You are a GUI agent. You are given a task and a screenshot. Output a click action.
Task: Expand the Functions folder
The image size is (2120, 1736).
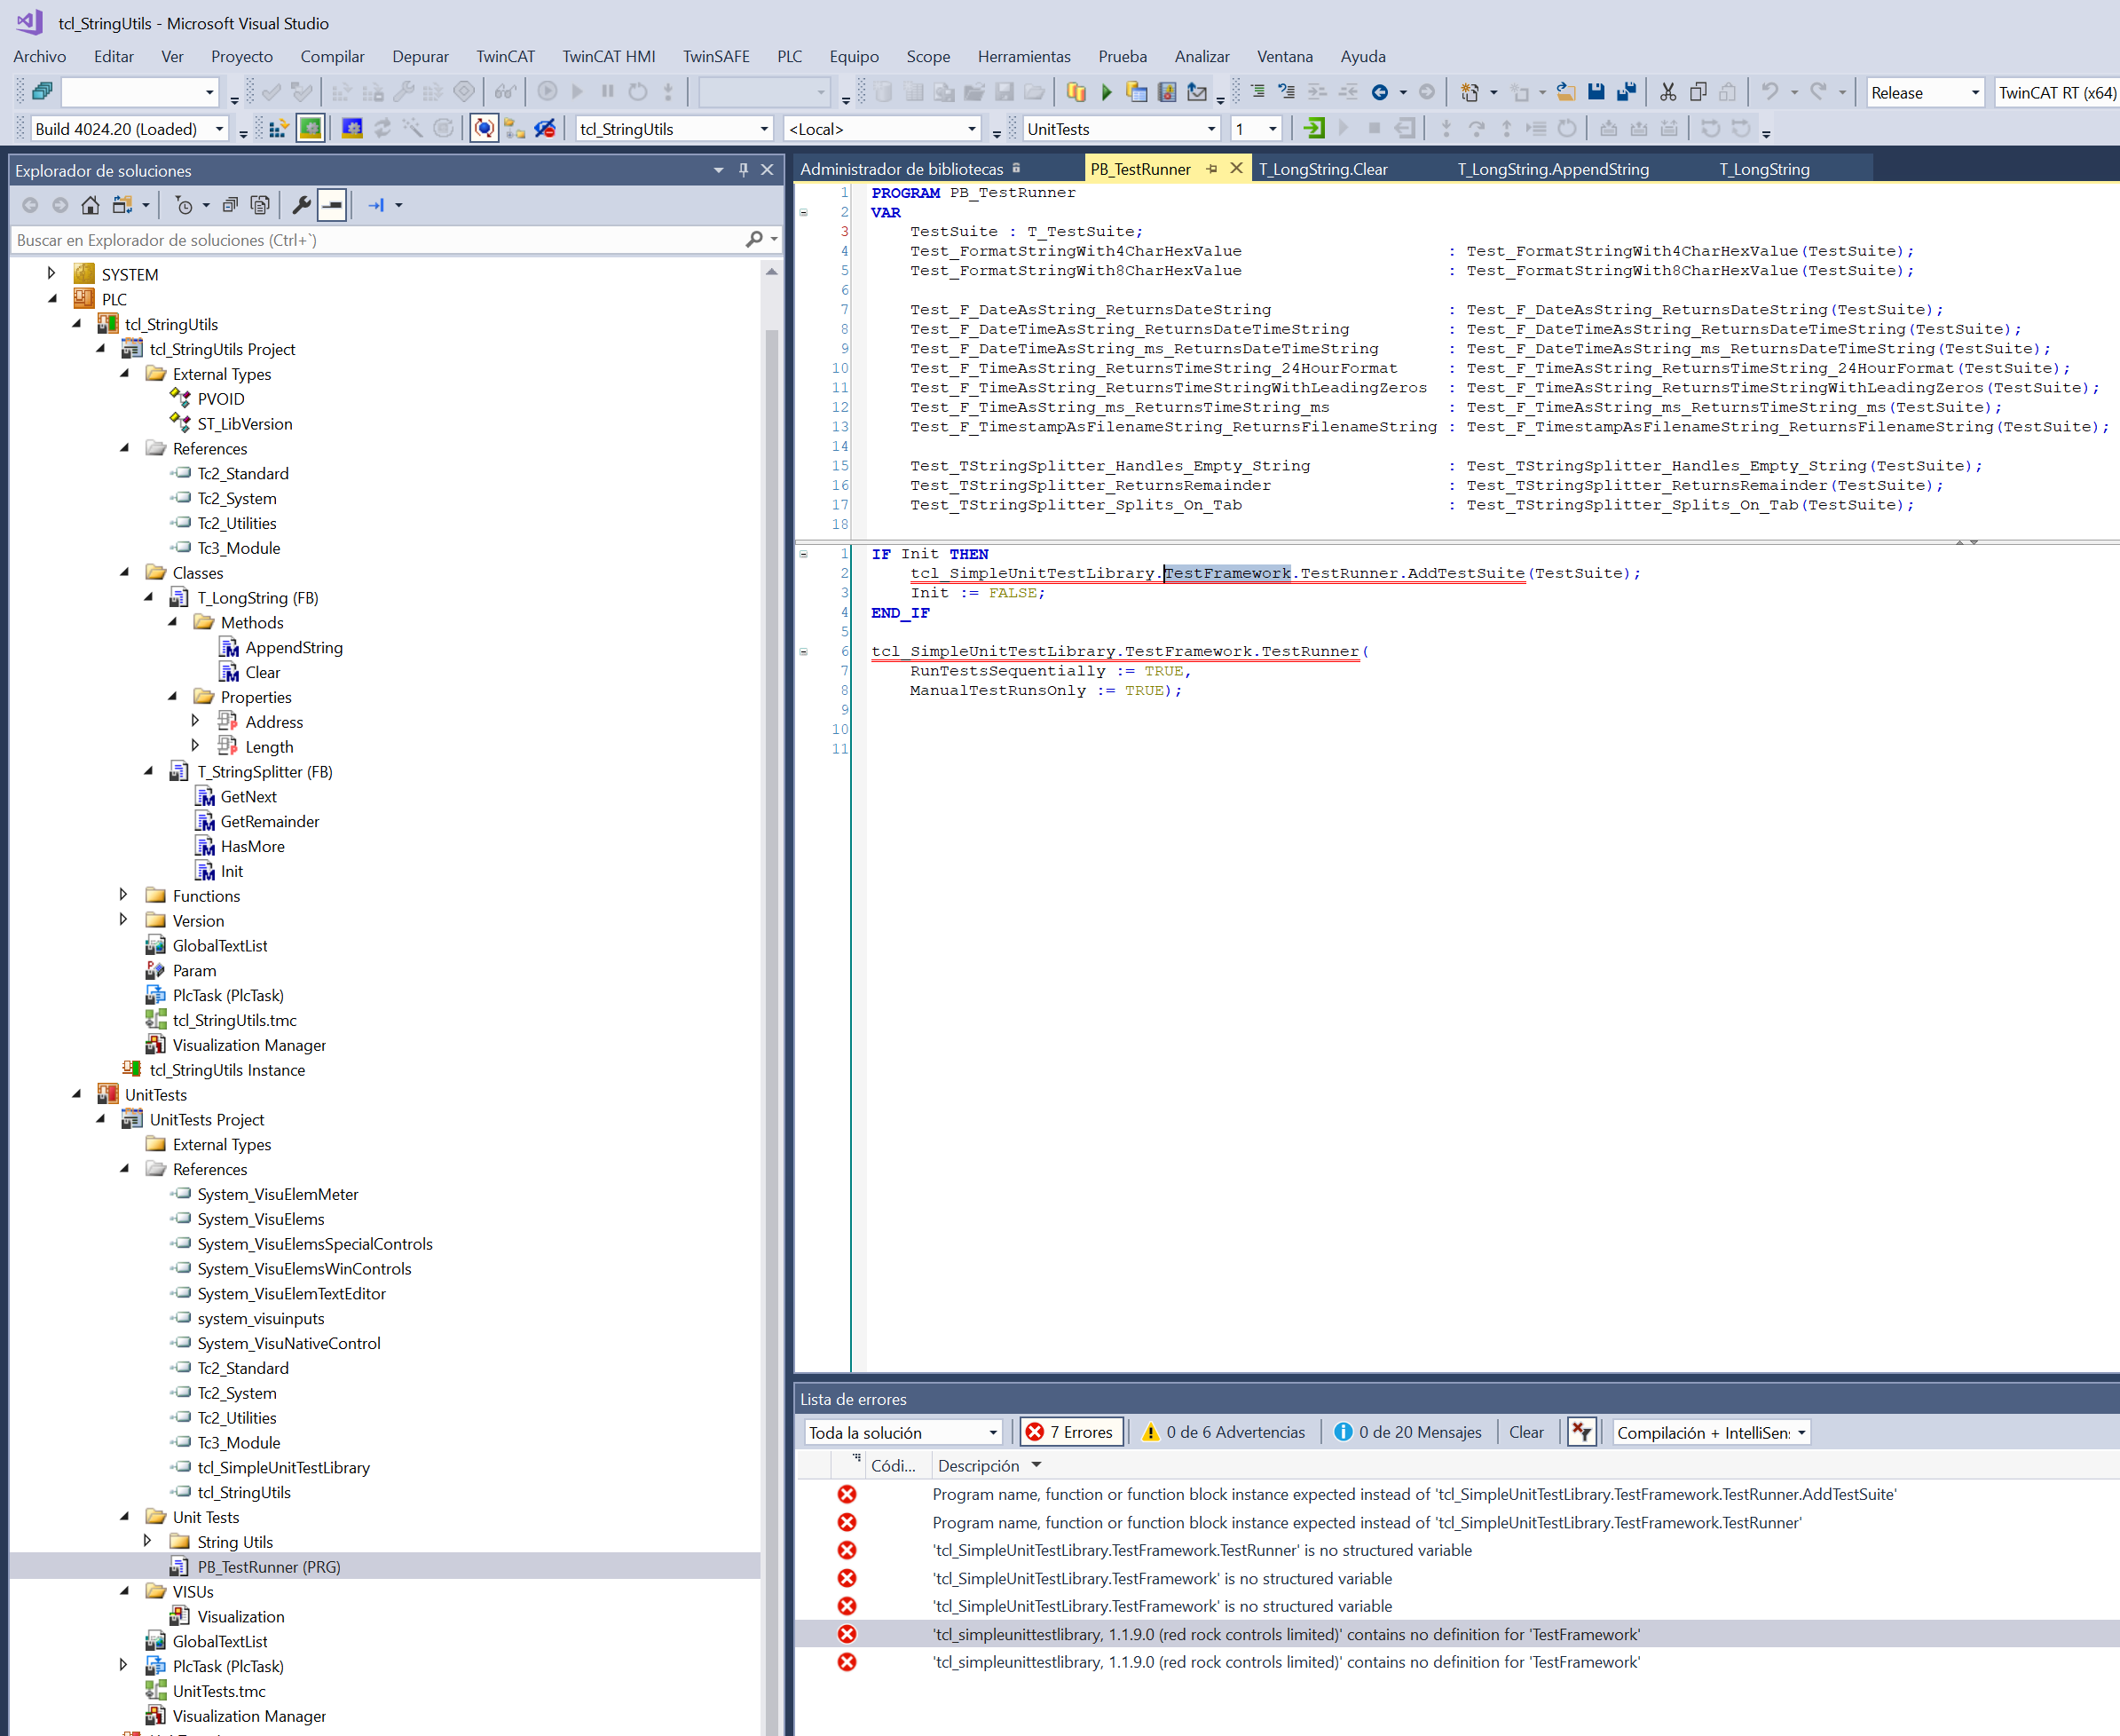click(124, 895)
